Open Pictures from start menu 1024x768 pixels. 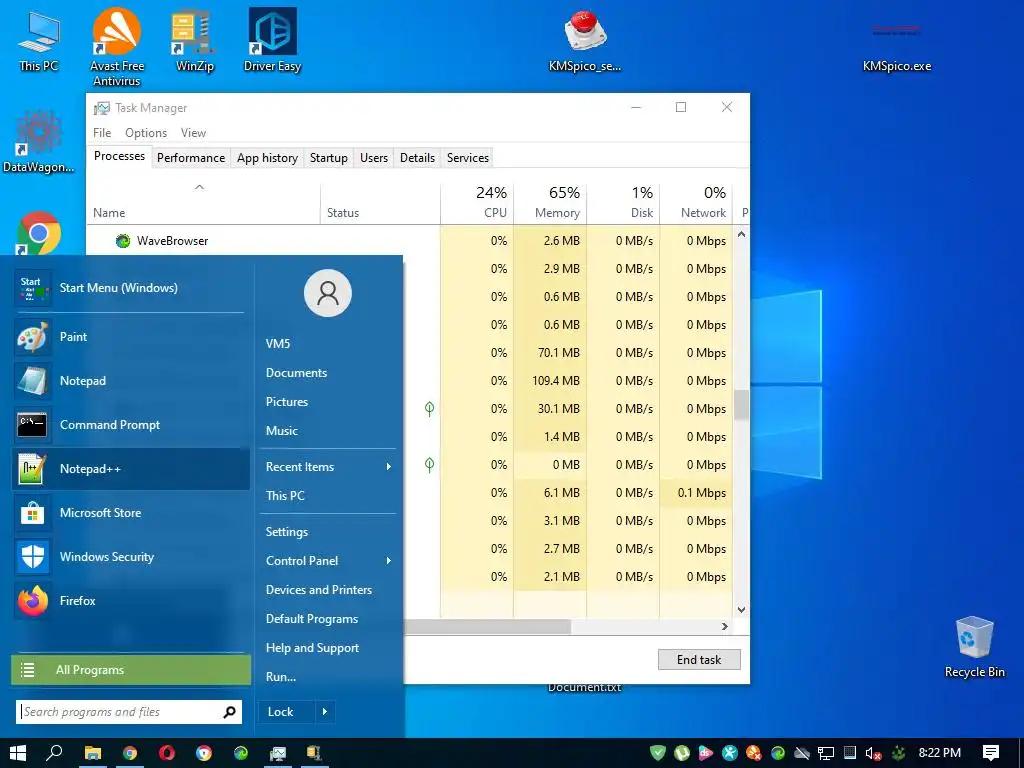(287, 402)
